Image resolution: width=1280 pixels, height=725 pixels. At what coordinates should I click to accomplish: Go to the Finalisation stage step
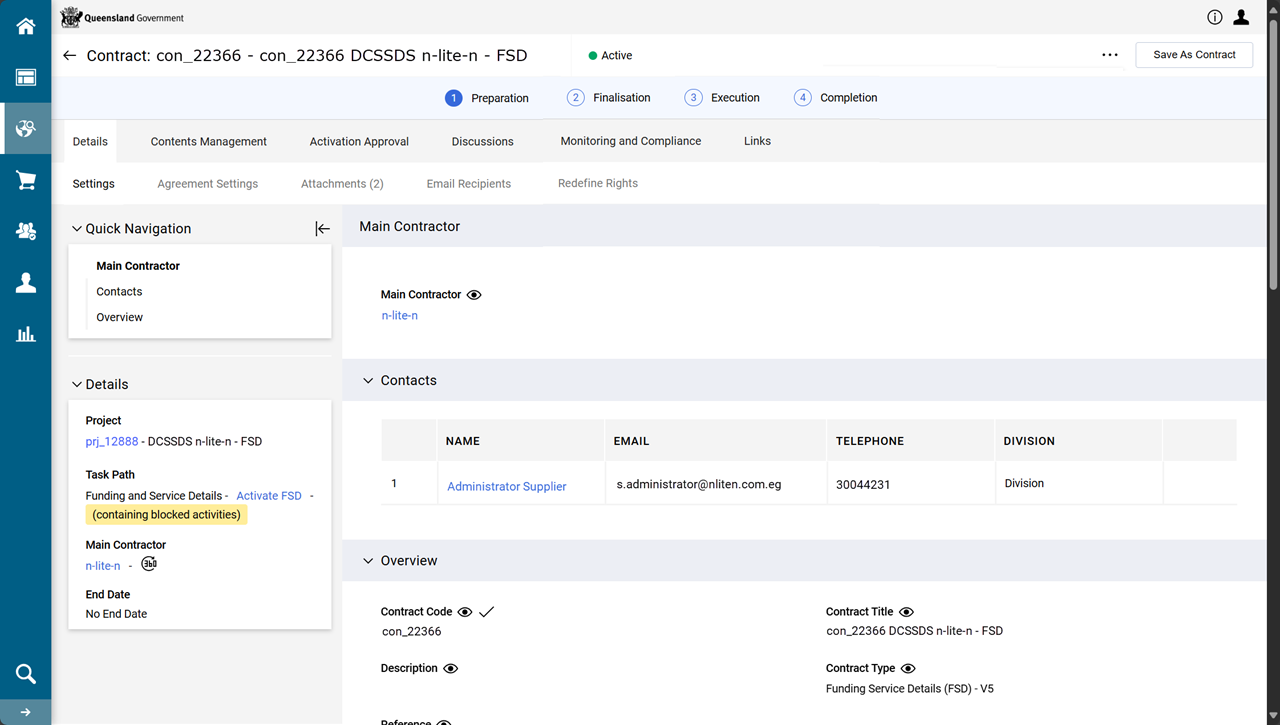click(x=609, y=98)
